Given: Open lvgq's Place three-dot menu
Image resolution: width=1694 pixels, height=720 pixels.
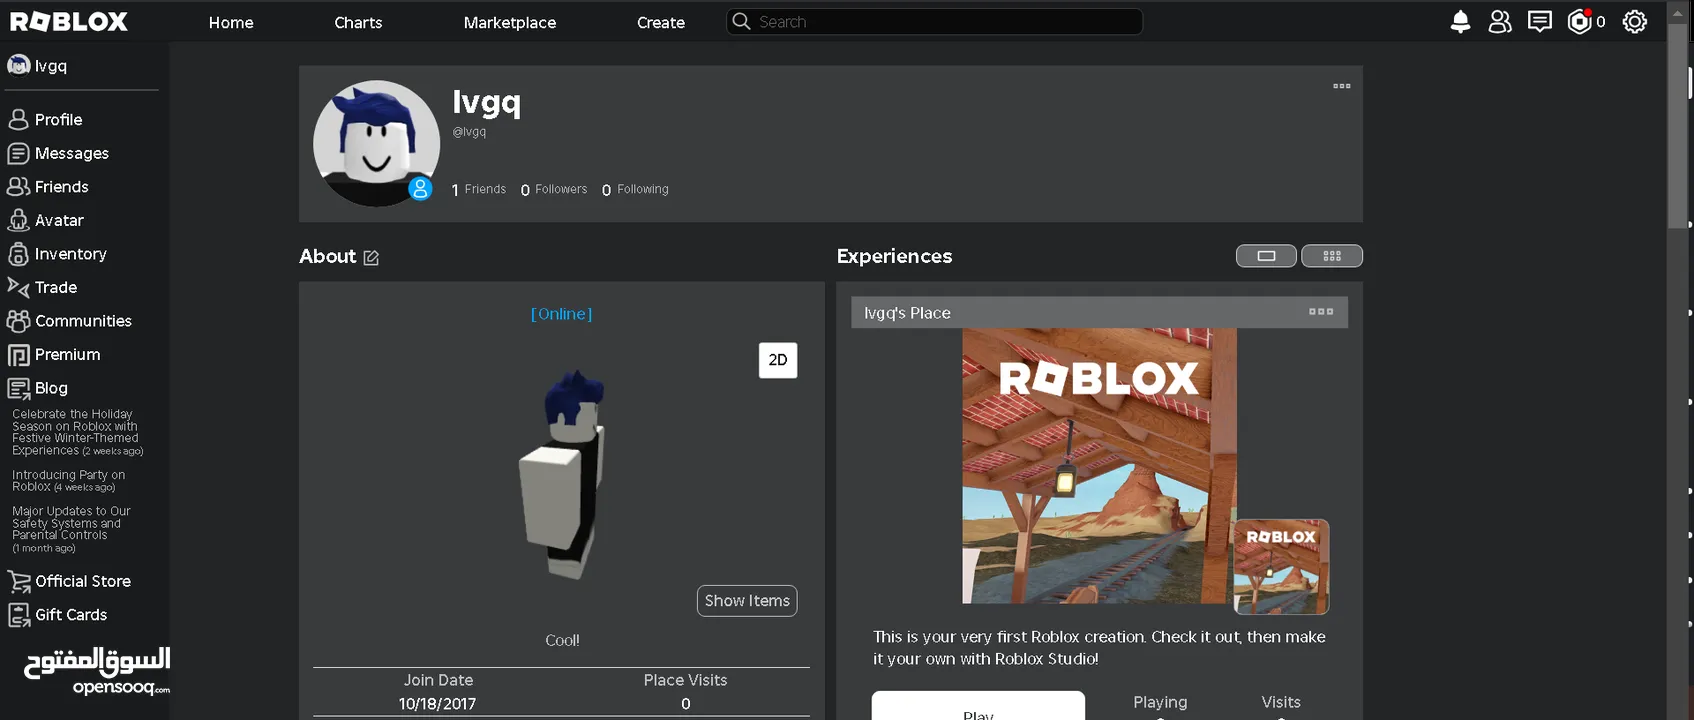Looking at the screenshot, I should 1321,312.
